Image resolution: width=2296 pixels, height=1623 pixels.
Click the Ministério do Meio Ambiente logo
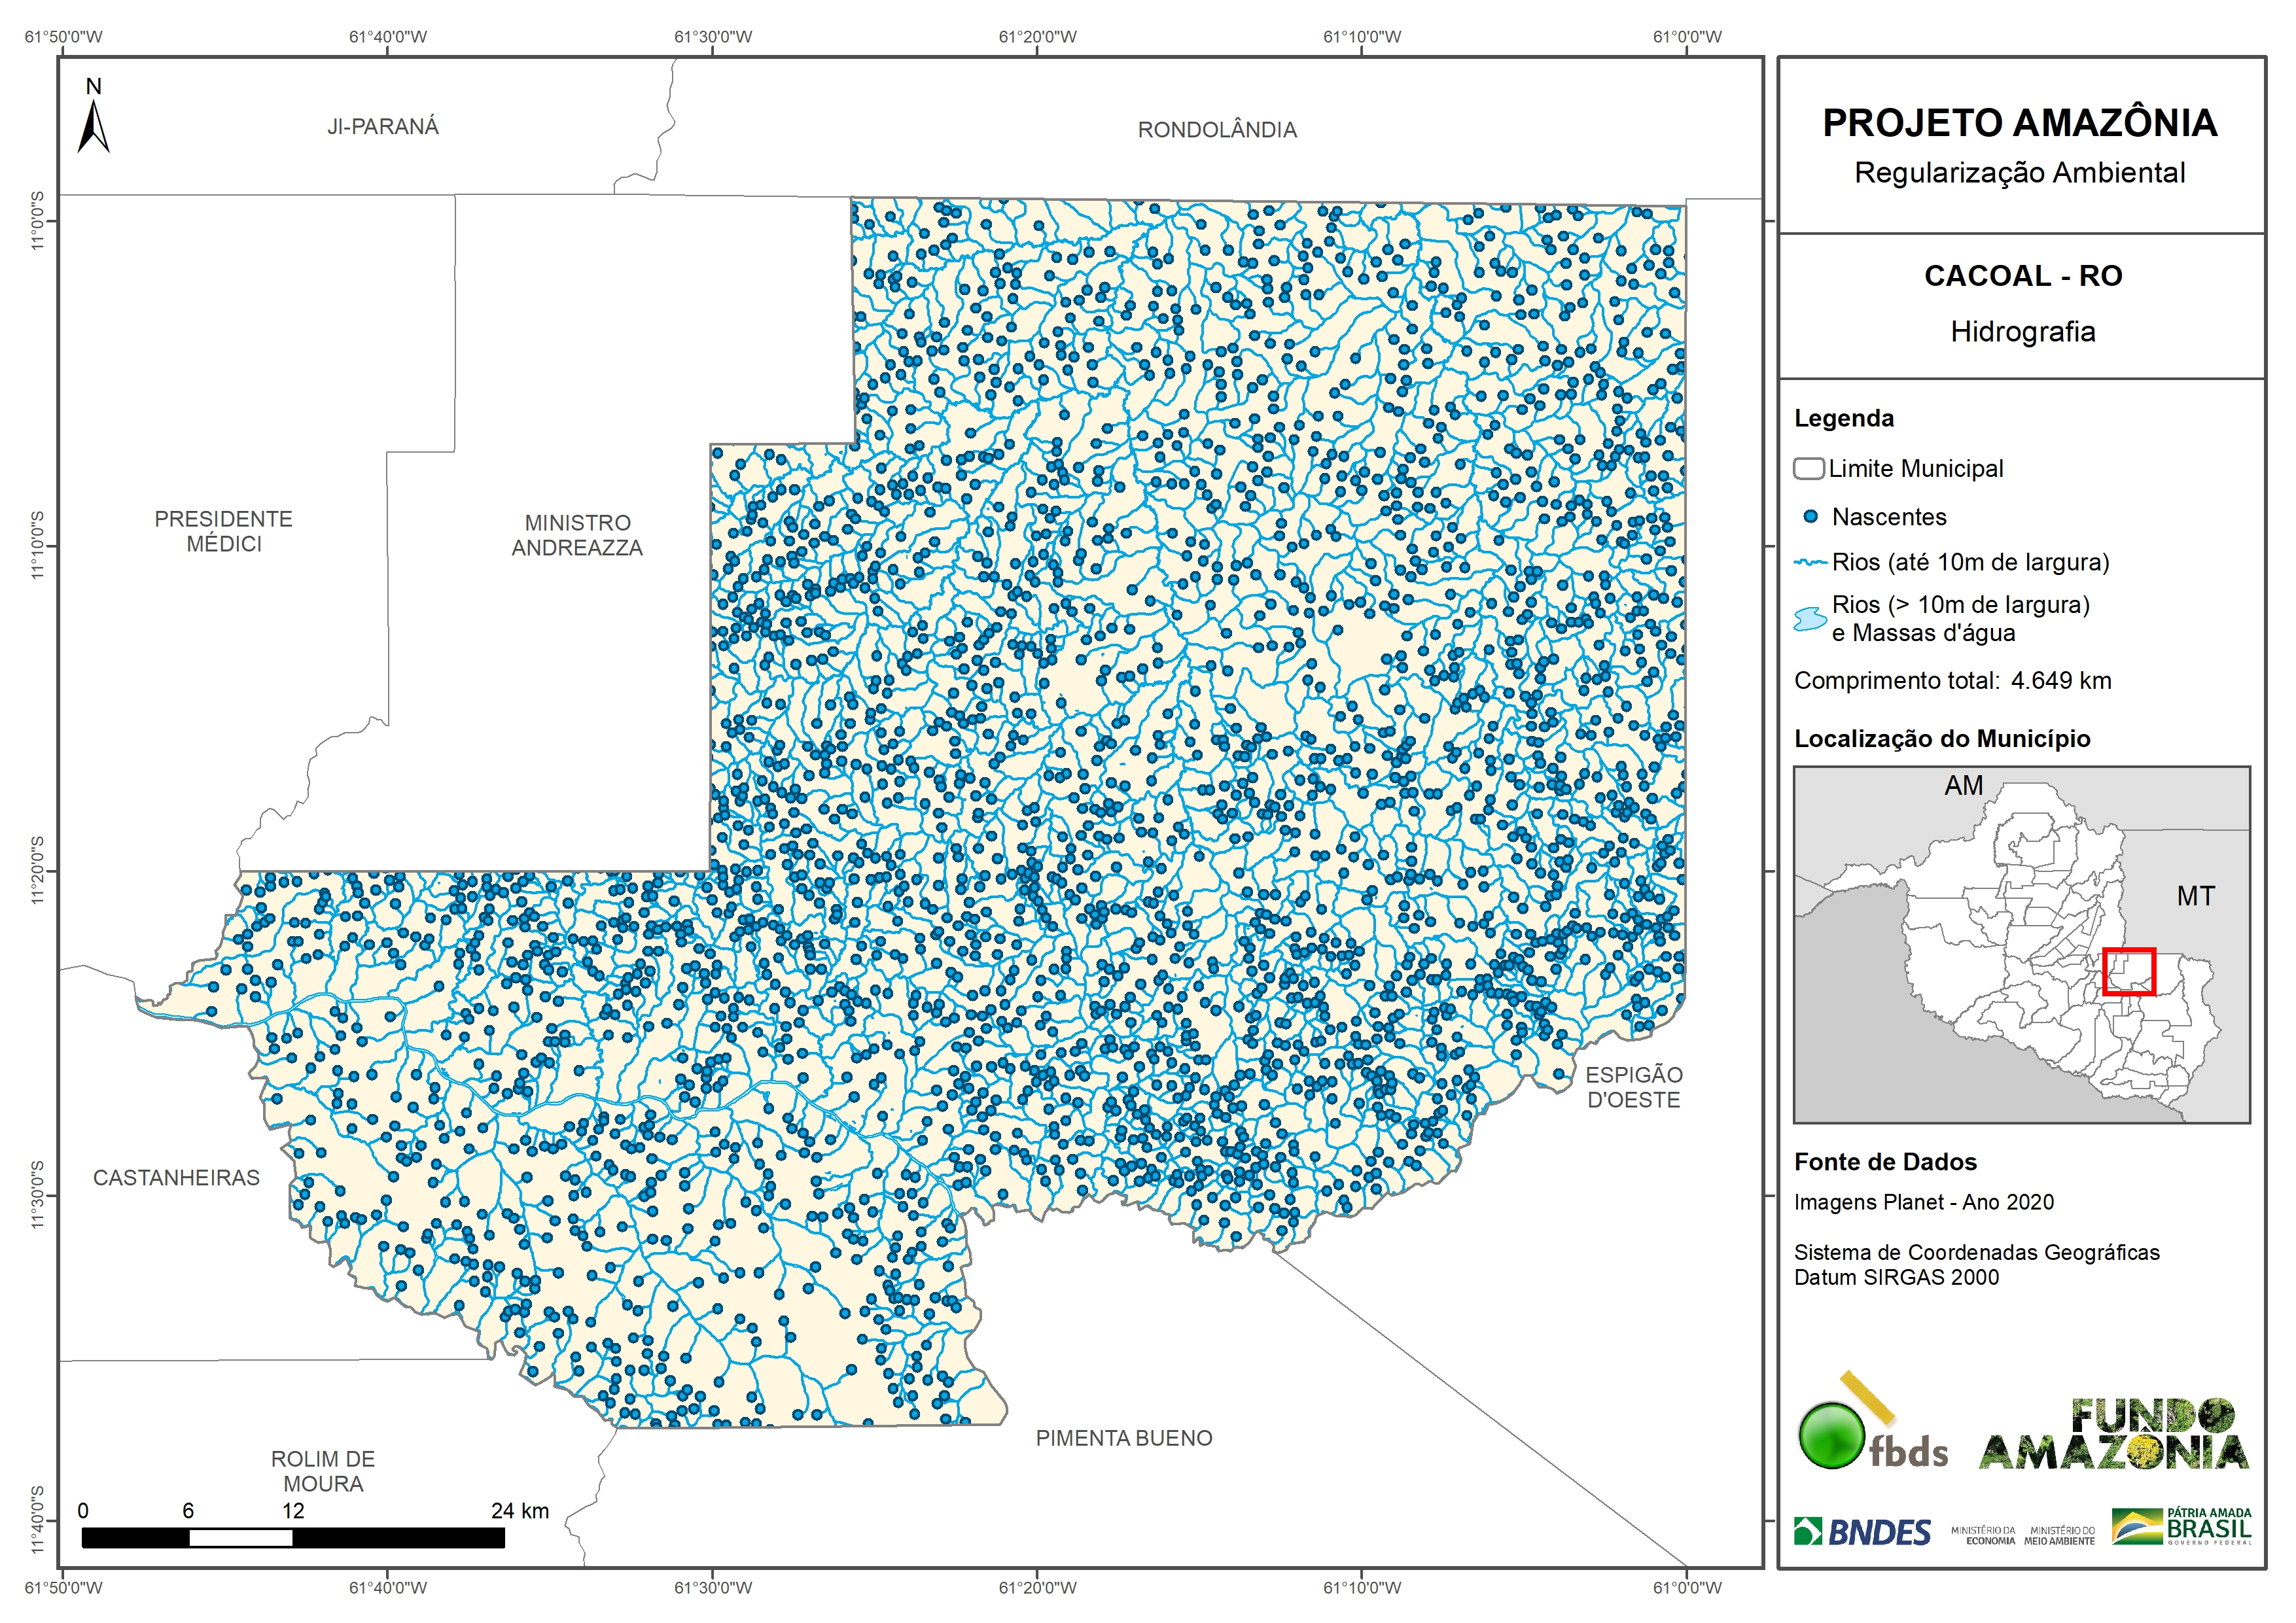2059,1536
